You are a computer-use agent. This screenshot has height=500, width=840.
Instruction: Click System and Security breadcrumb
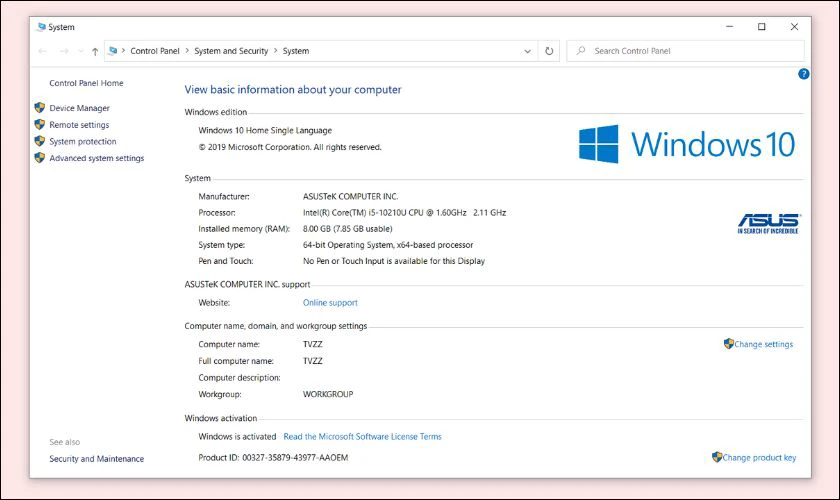tap(231, 51)
